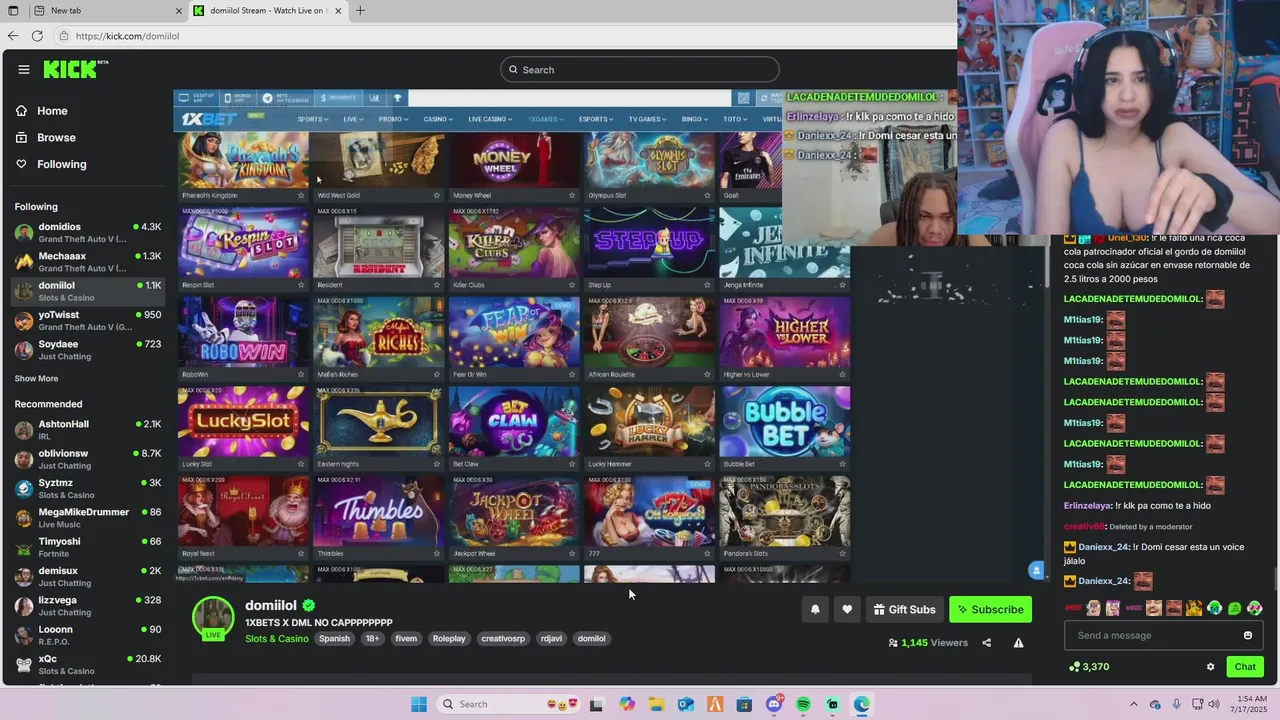Favorite the Respin Slot game star
1280x720 pixels.
301,285
